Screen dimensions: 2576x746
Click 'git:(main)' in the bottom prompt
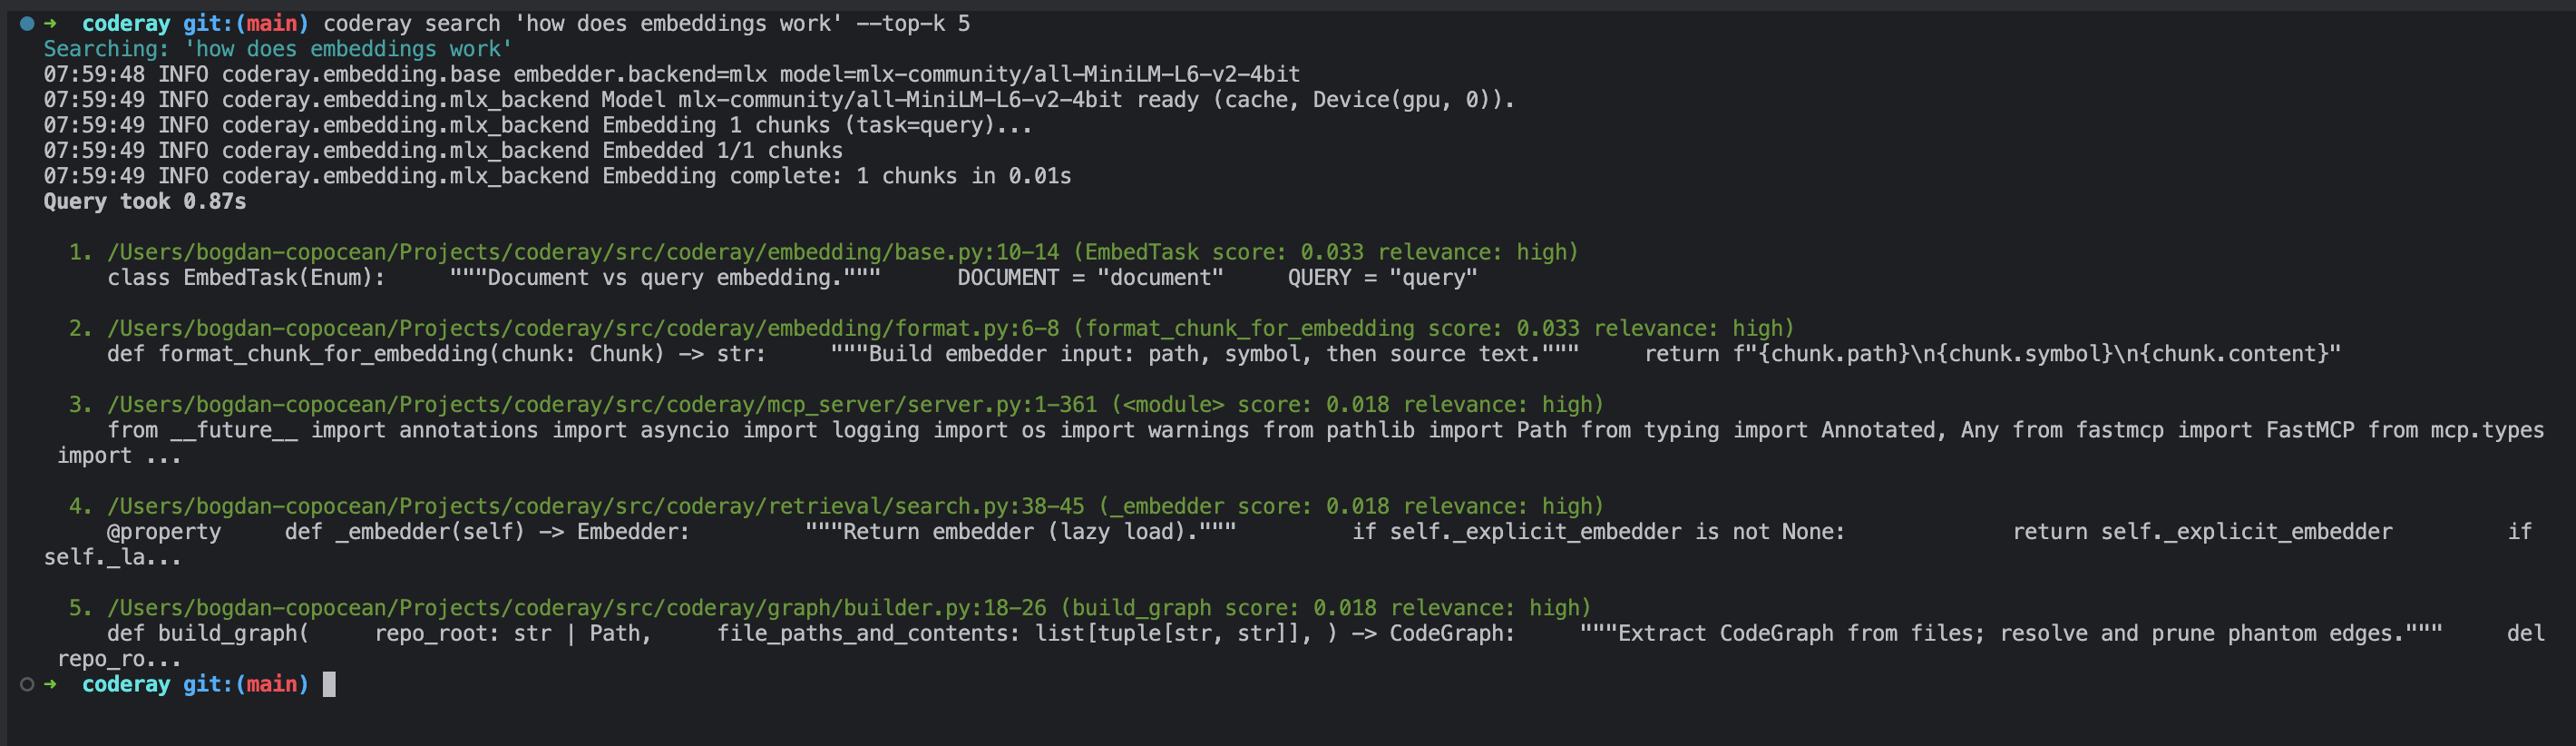[x=246, y=685]
